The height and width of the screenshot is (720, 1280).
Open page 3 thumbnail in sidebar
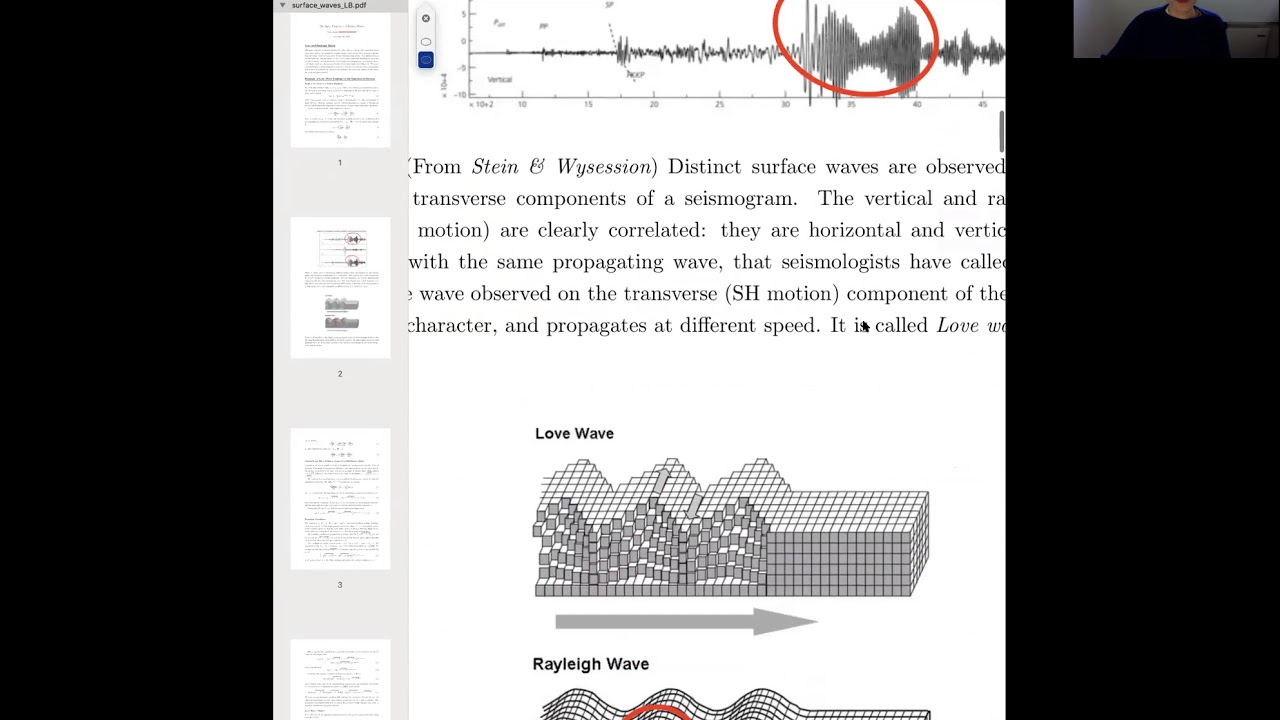coord(340,499)
